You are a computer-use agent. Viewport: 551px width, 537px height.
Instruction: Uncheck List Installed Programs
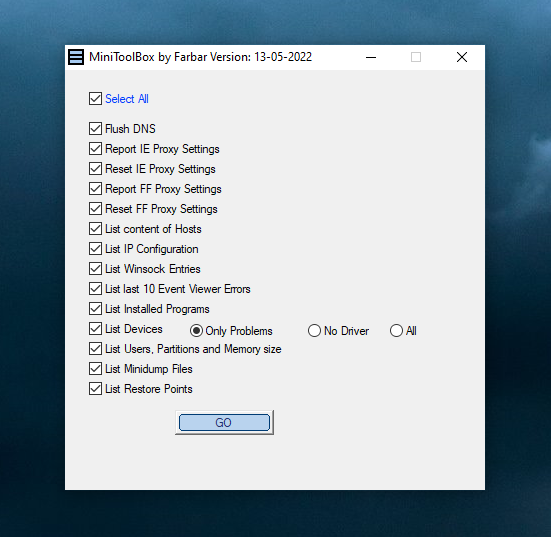point(95,309)
